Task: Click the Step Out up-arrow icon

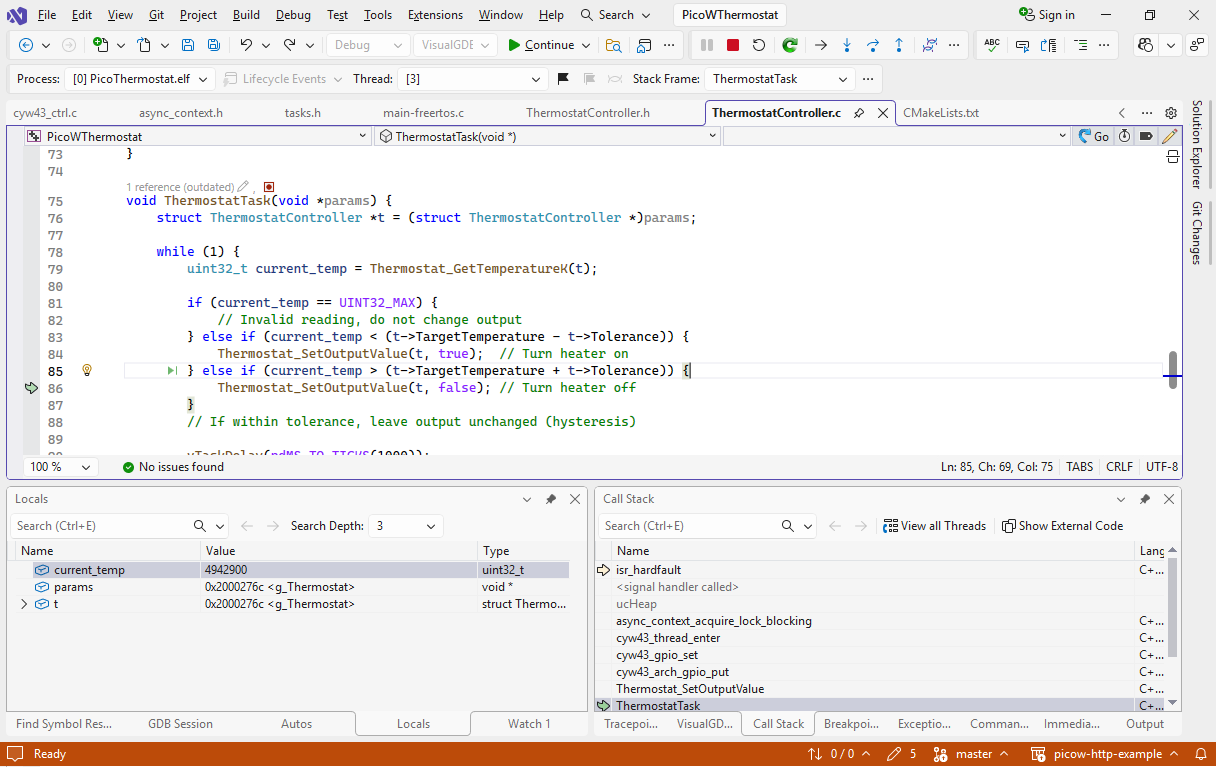Action: coord(898,45)
